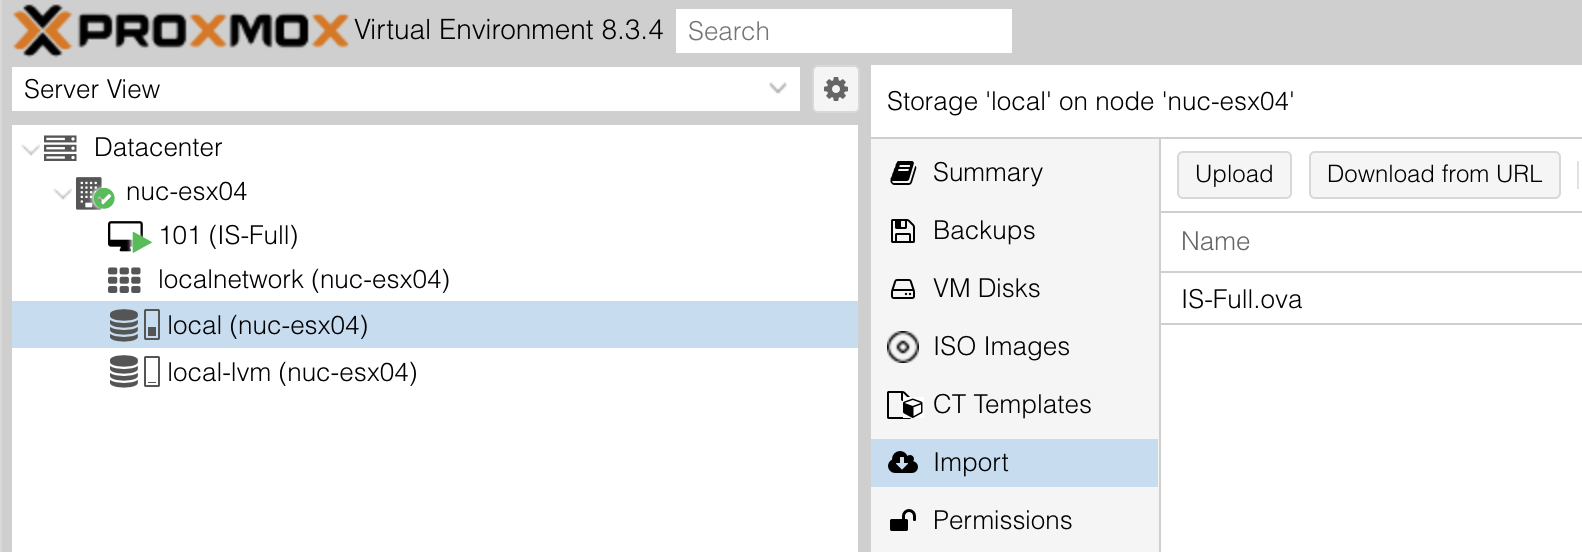This screenshot has height=552, width=1582.
Task: Open the gear settings button
Action: [835, 89]
